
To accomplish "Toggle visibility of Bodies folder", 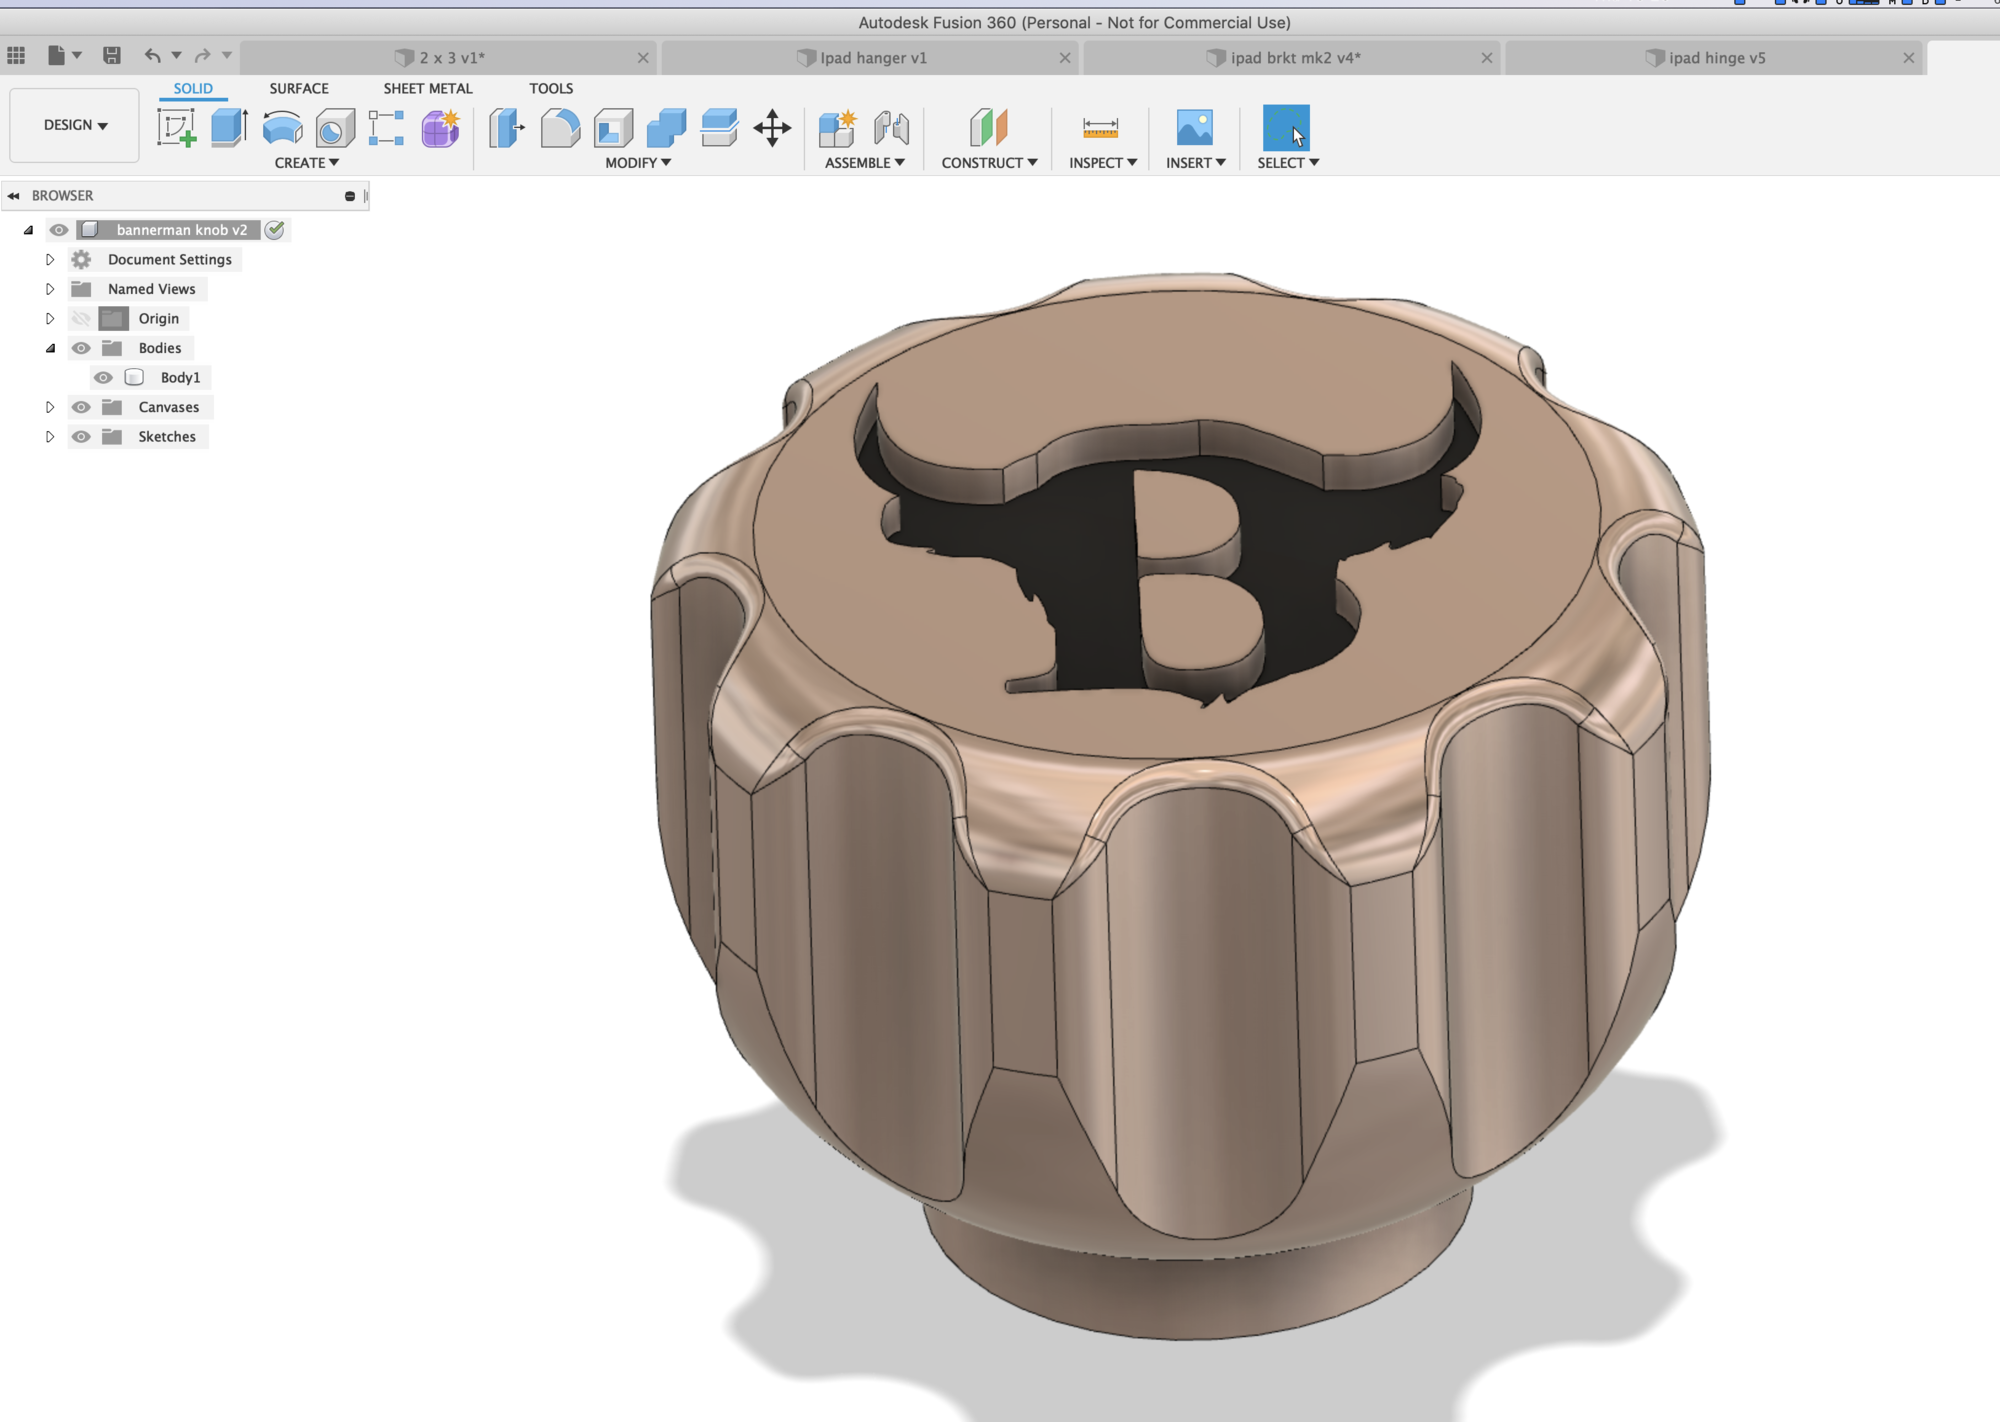I will pos(81,348).
